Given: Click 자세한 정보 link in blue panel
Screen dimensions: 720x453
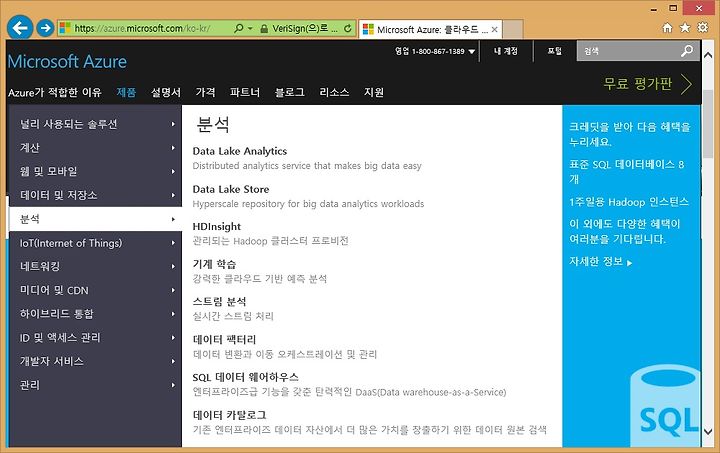Looking at the screenshot, I should click(601, 262).
